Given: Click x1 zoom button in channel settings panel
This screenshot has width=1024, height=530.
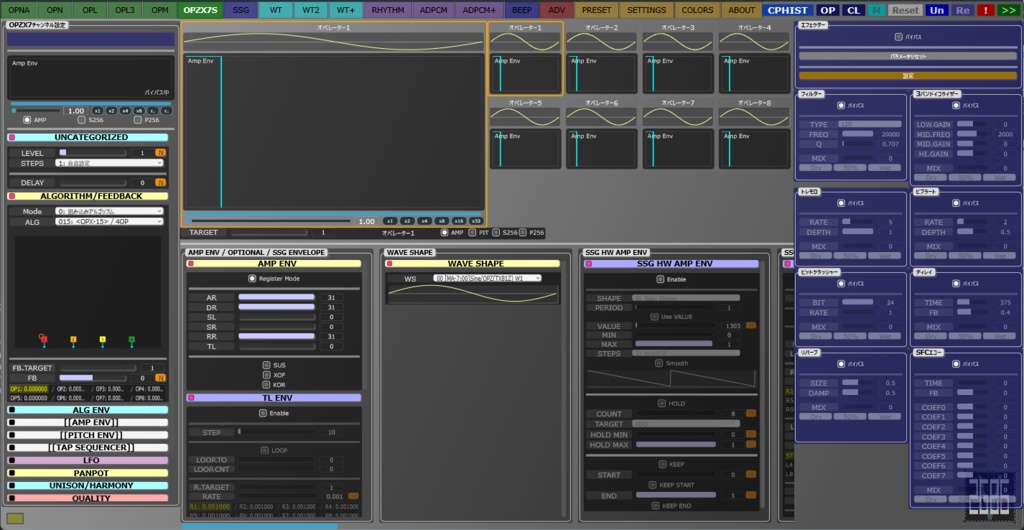Looking at the screenshot, I should point(97,111).
